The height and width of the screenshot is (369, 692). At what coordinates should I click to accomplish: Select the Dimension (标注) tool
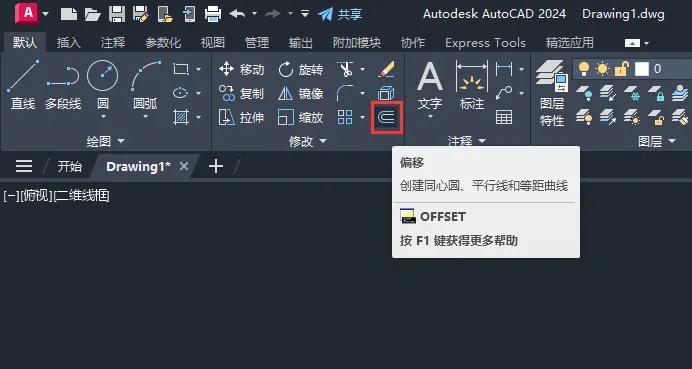(x=472, y=86)
